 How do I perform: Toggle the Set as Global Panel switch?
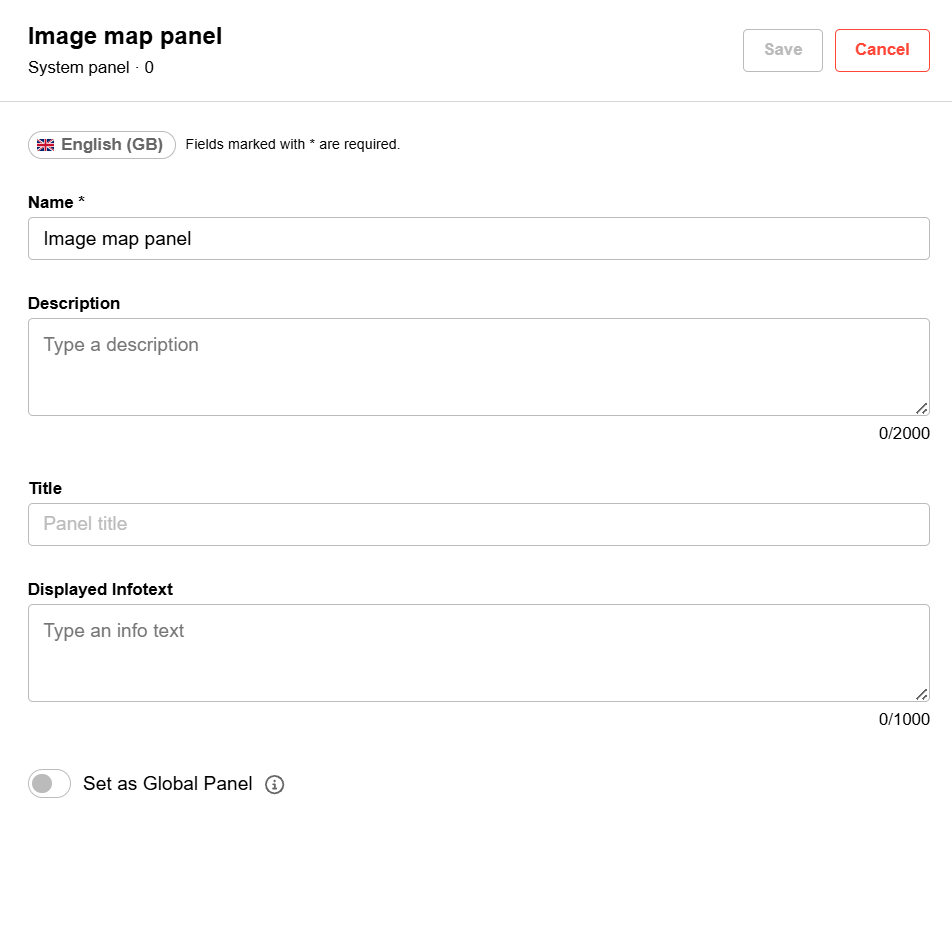click(50, 784)
